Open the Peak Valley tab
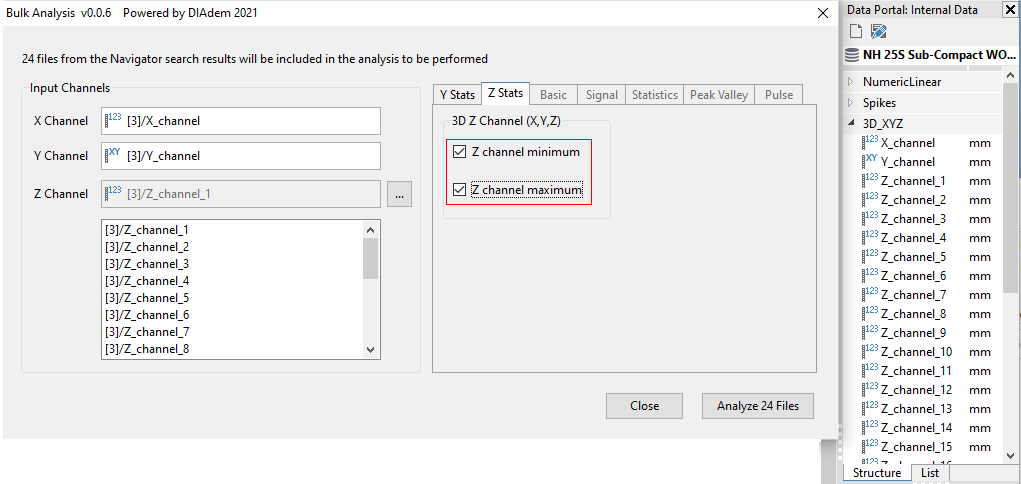Viewport: 1021px width, 484px height. click(718, 95)
